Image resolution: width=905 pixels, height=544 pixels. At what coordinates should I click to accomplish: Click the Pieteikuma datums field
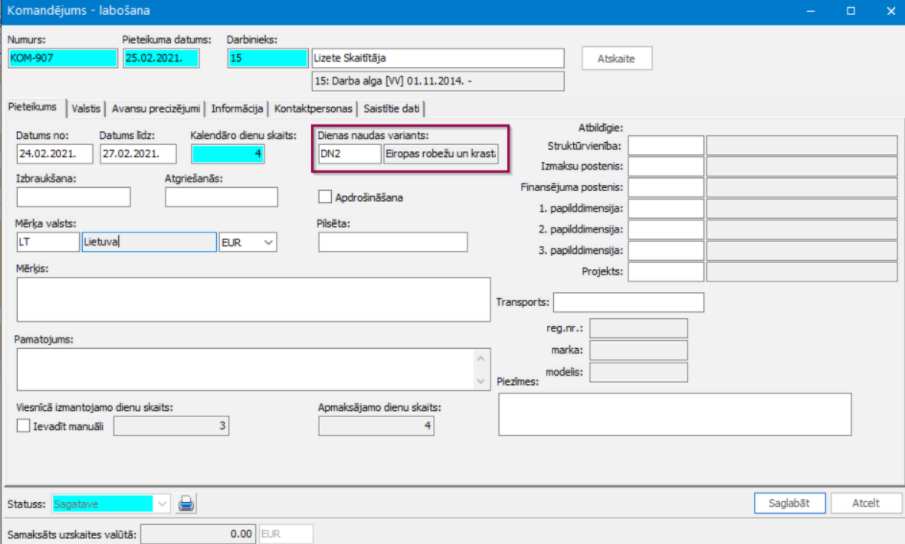[x=161, y=58]
